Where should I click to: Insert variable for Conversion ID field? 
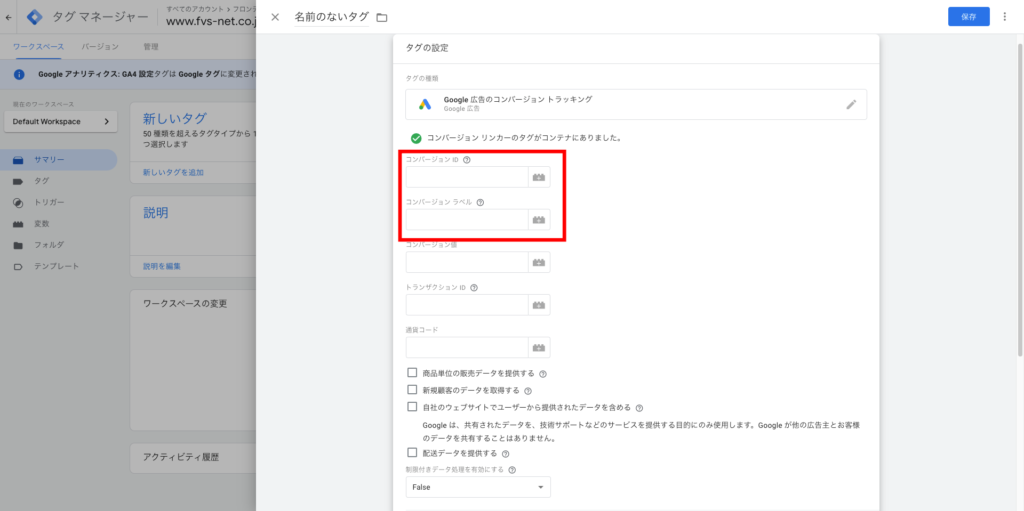pos(539,177)
